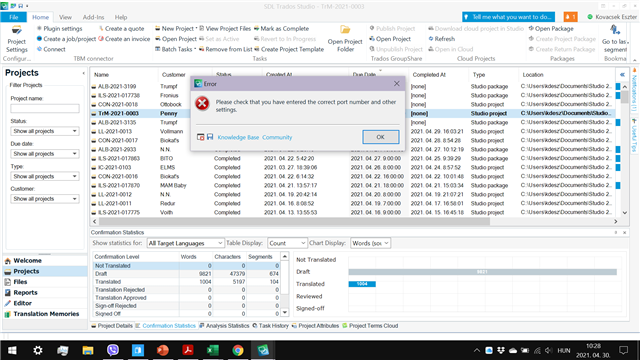
Task: Open the Customer filter dropdown
Action: coord(45,199)
